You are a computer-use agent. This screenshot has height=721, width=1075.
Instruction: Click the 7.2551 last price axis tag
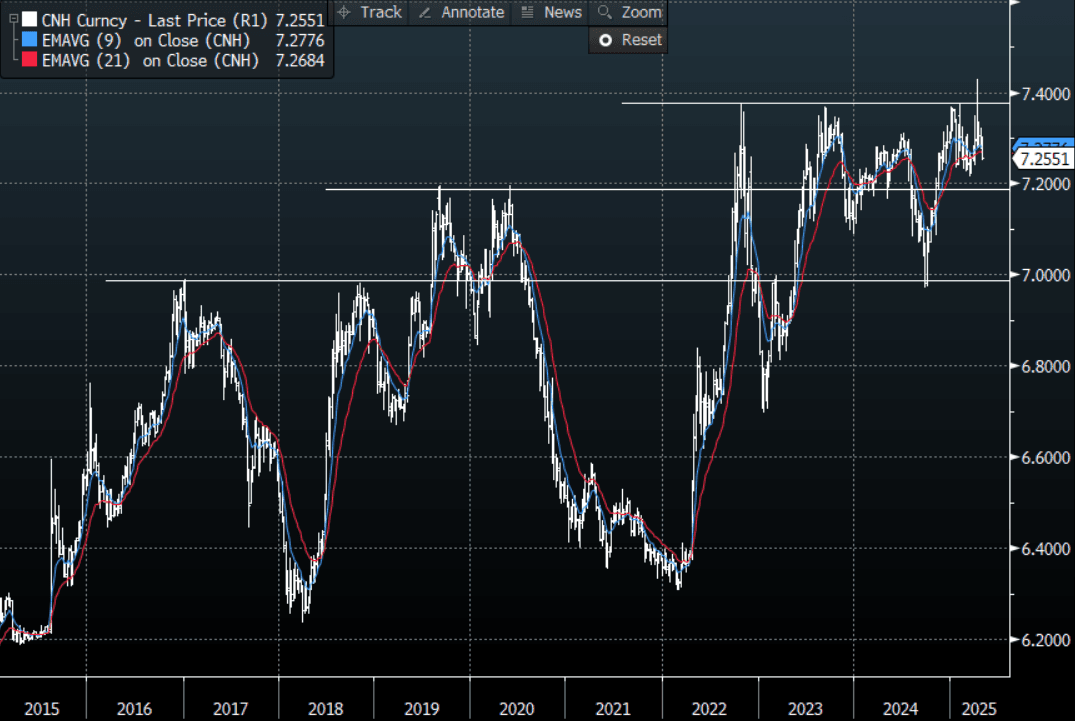click(1043, 160)
